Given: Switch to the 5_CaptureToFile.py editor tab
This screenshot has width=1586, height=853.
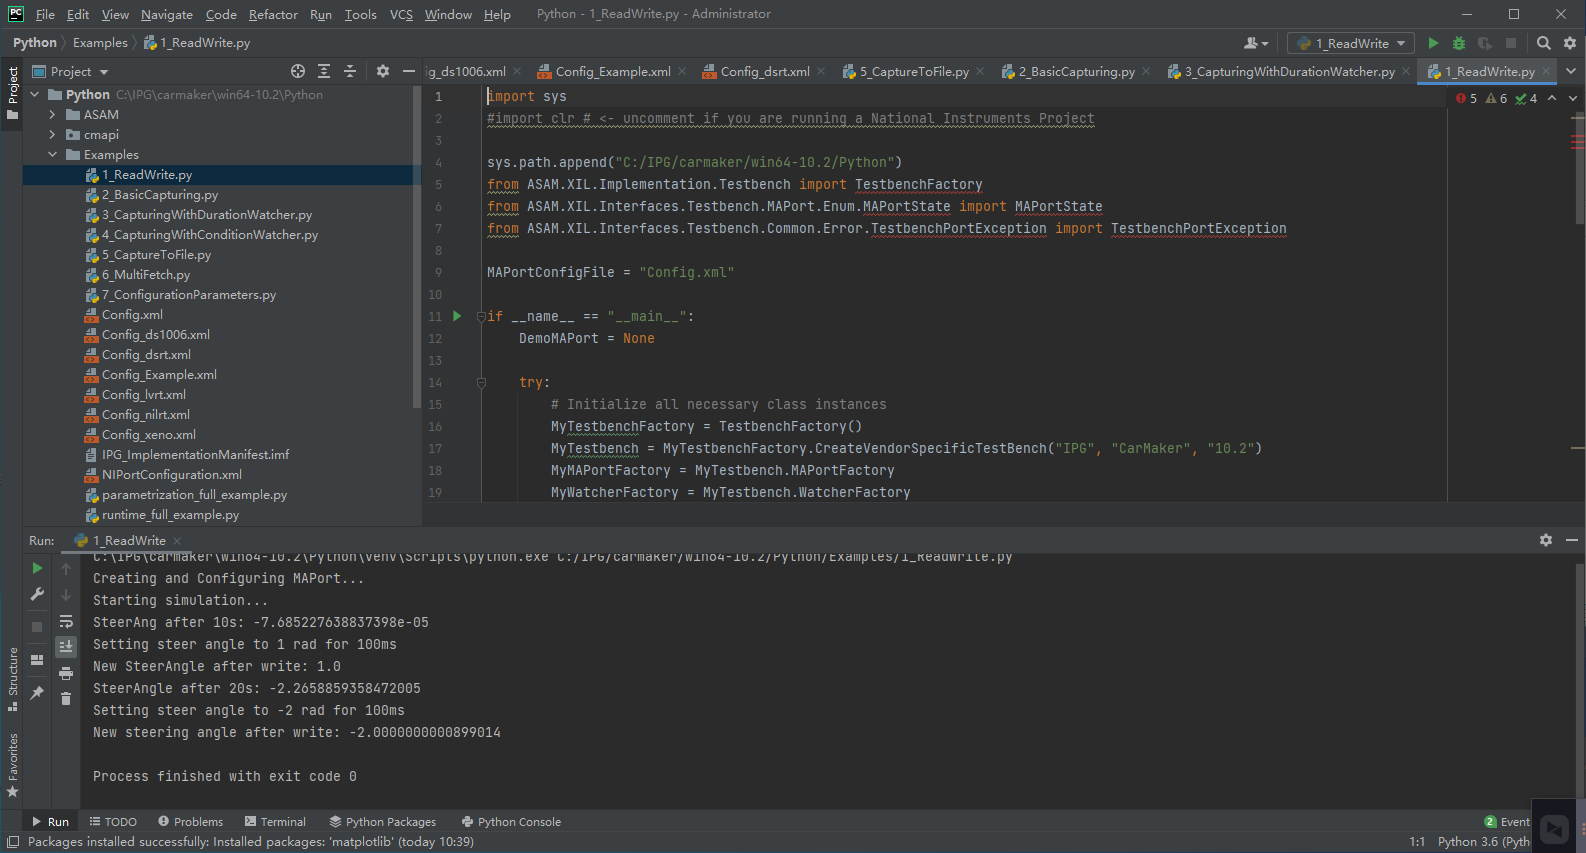Looking at the screenshot, I should 914,71.
